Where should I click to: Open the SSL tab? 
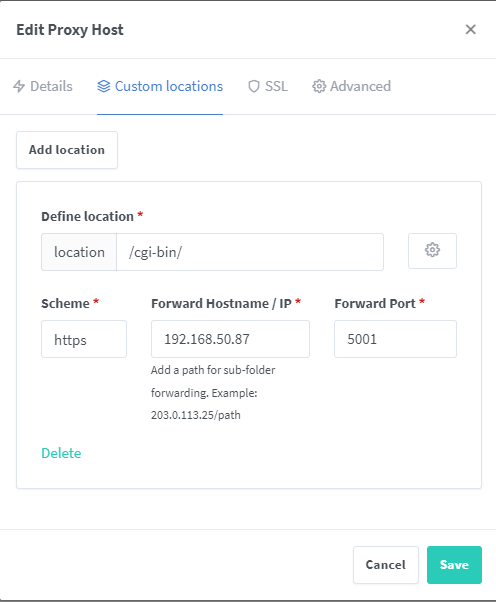268,86
